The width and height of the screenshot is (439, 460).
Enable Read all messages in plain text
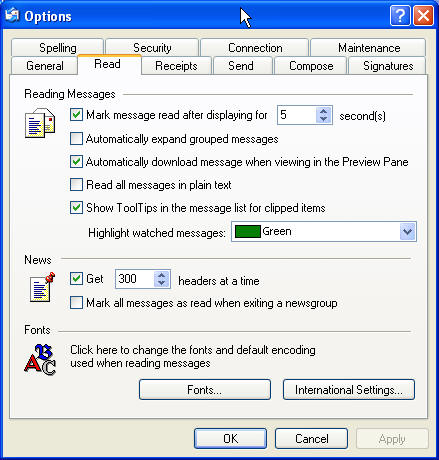76,184
